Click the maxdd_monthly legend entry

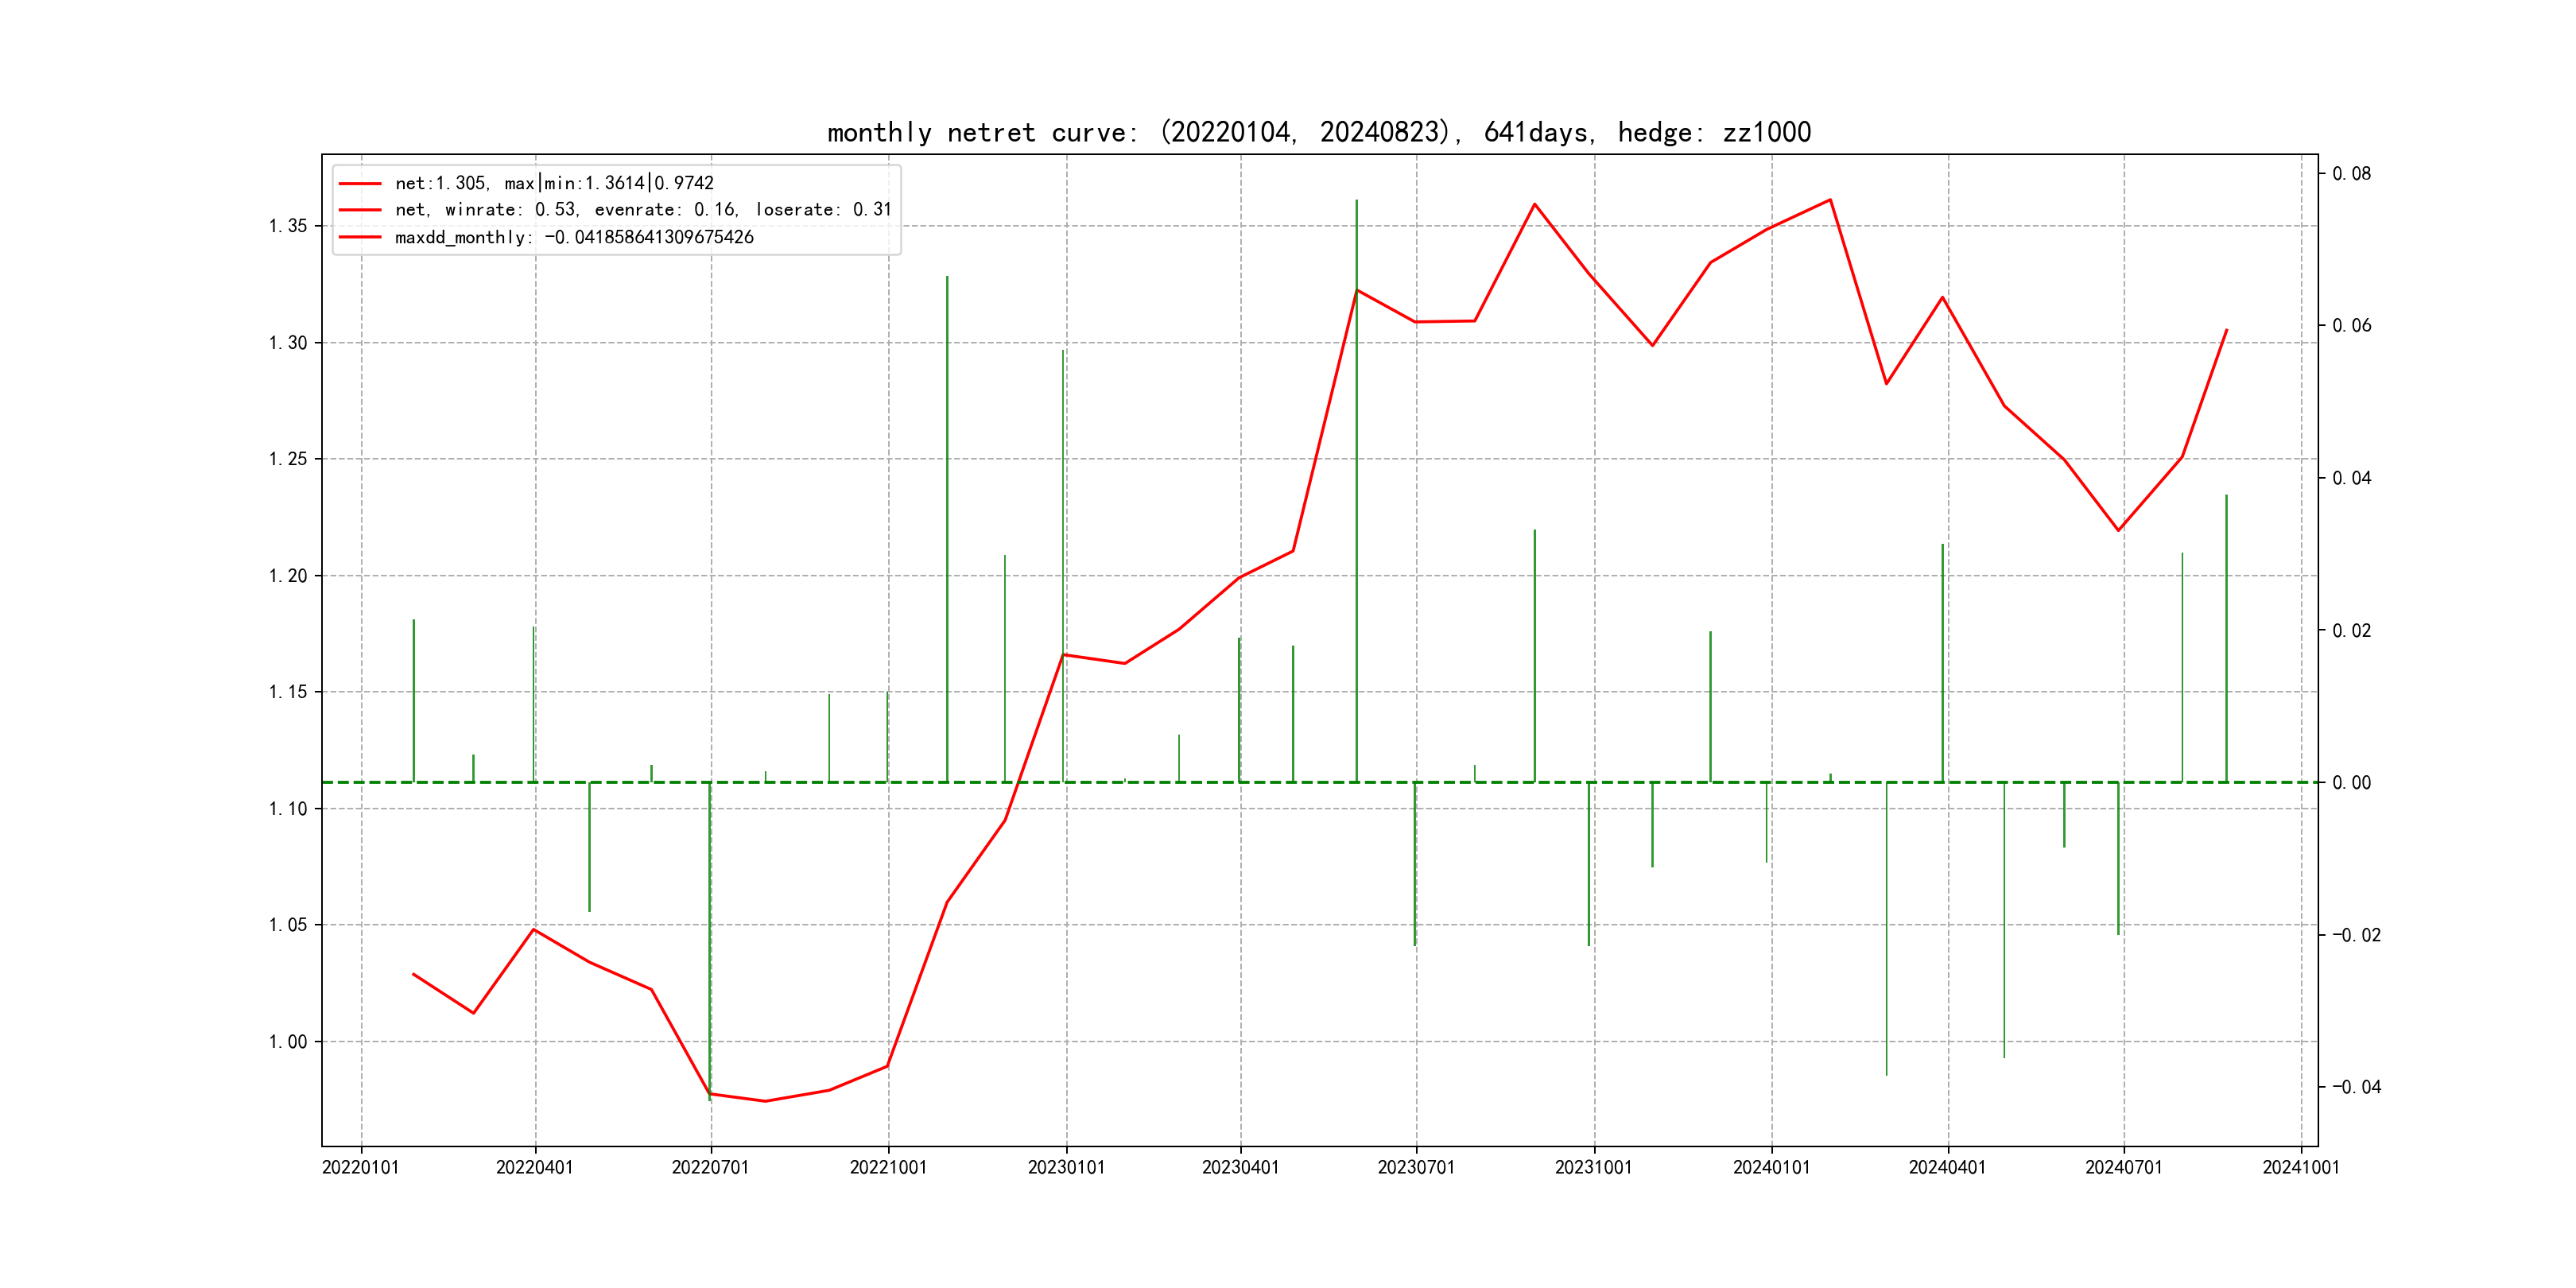pos(573,238)
